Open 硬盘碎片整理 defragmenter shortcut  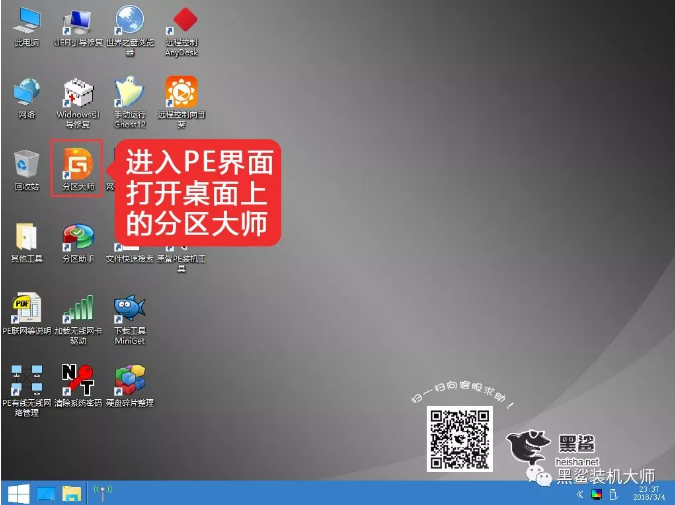coord(130,379)
